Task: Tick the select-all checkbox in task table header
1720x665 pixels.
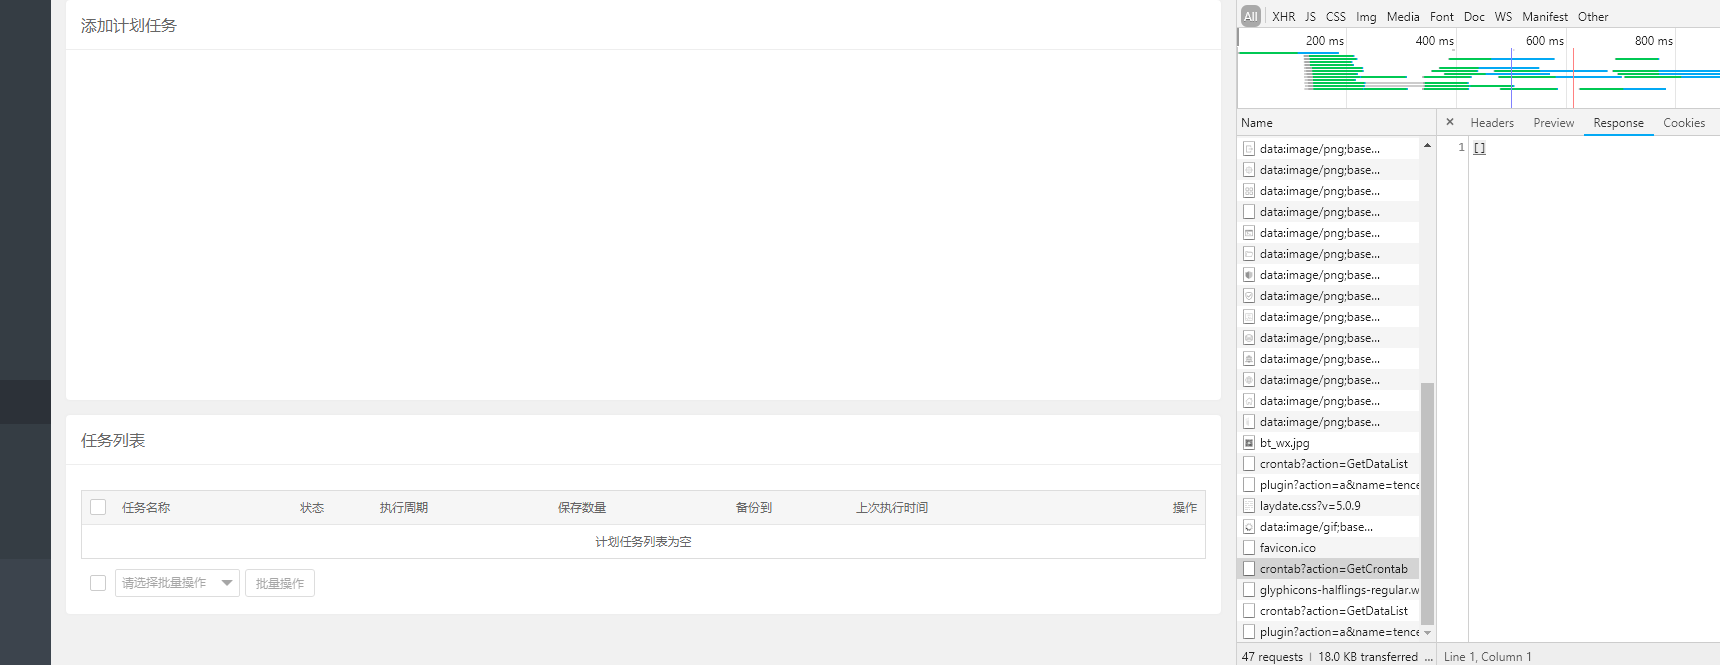Action: pos(98,507)
